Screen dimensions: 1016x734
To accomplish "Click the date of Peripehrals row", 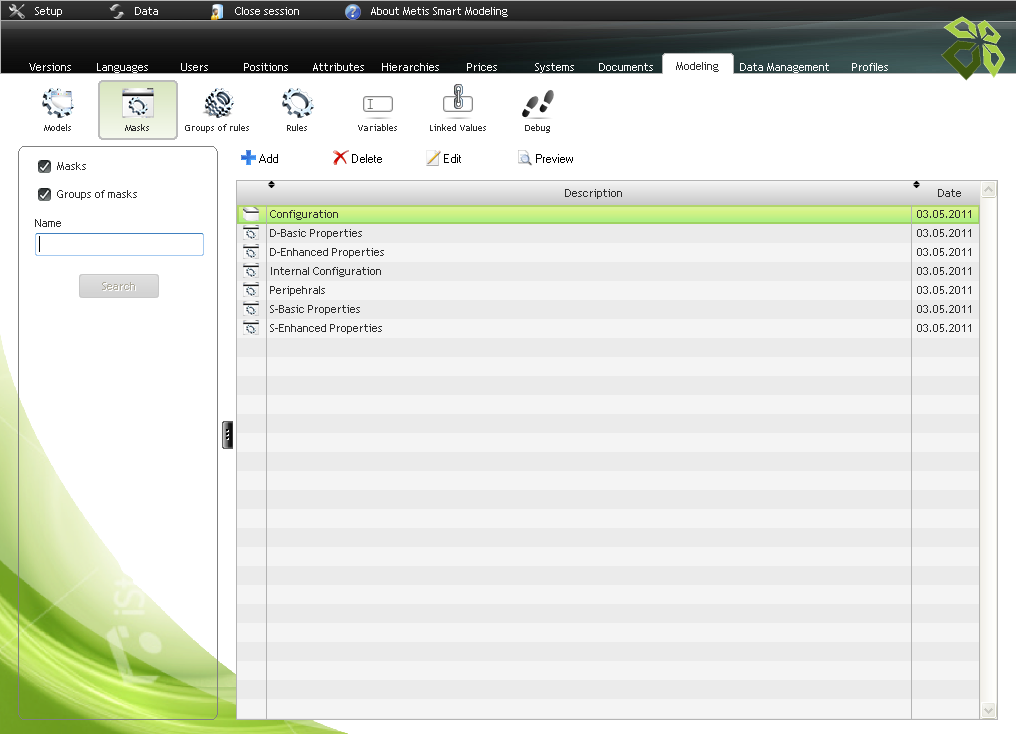I will [944, 290].
